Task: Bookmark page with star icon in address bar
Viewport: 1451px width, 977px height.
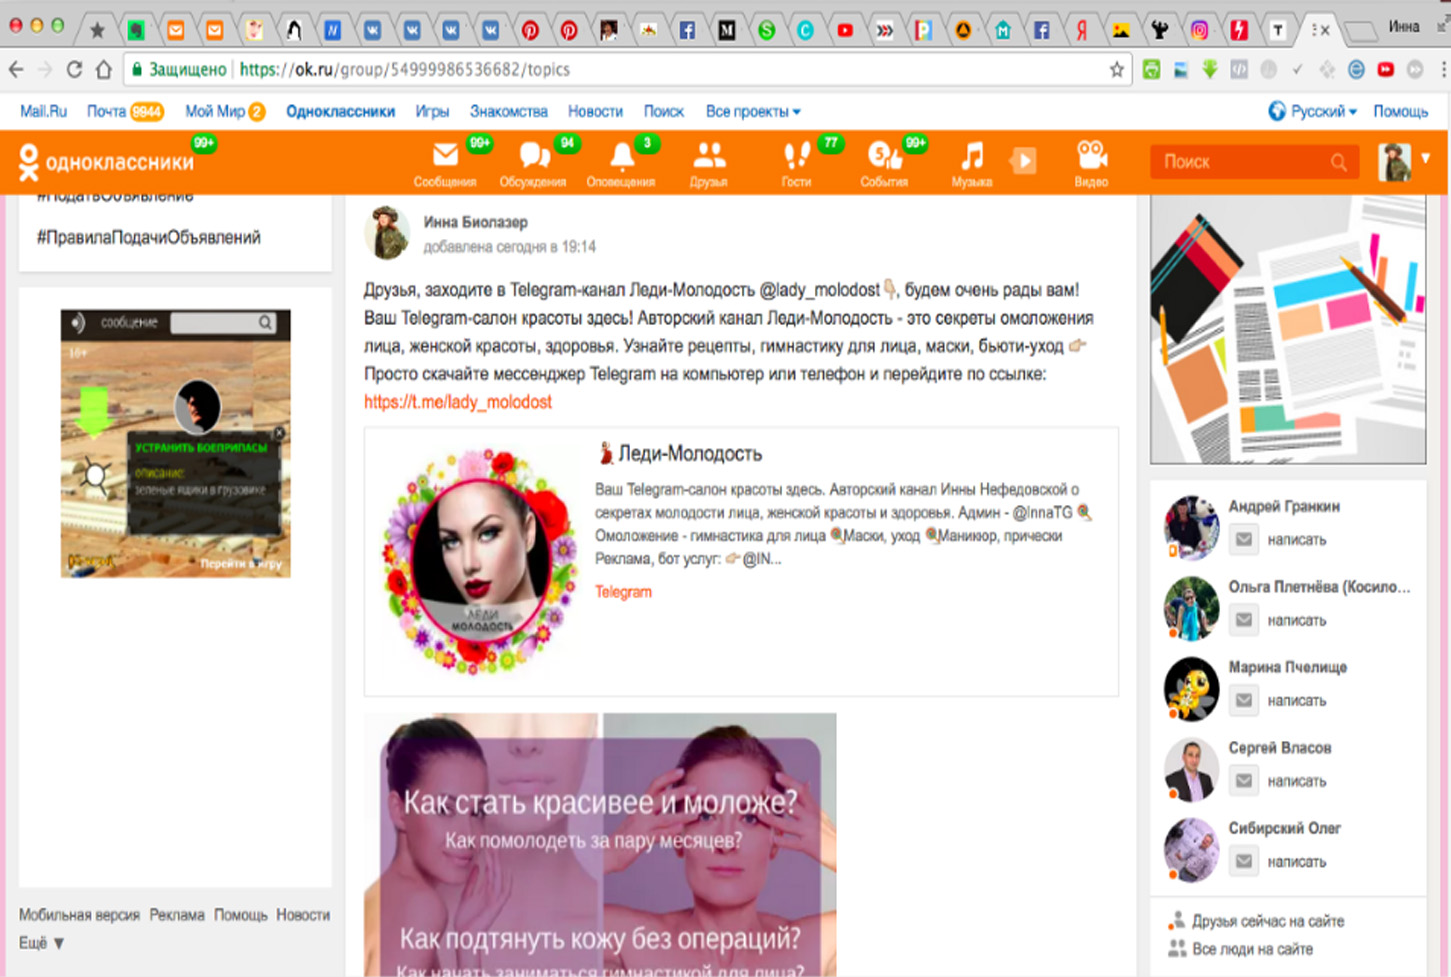Action: click(1116, 70)
